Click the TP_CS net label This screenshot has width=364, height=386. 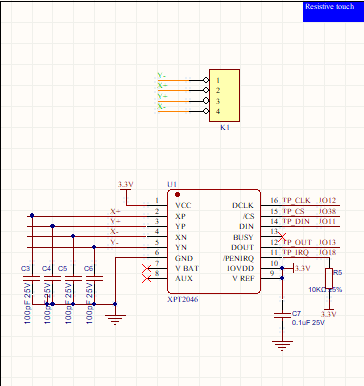coord(293,211)
